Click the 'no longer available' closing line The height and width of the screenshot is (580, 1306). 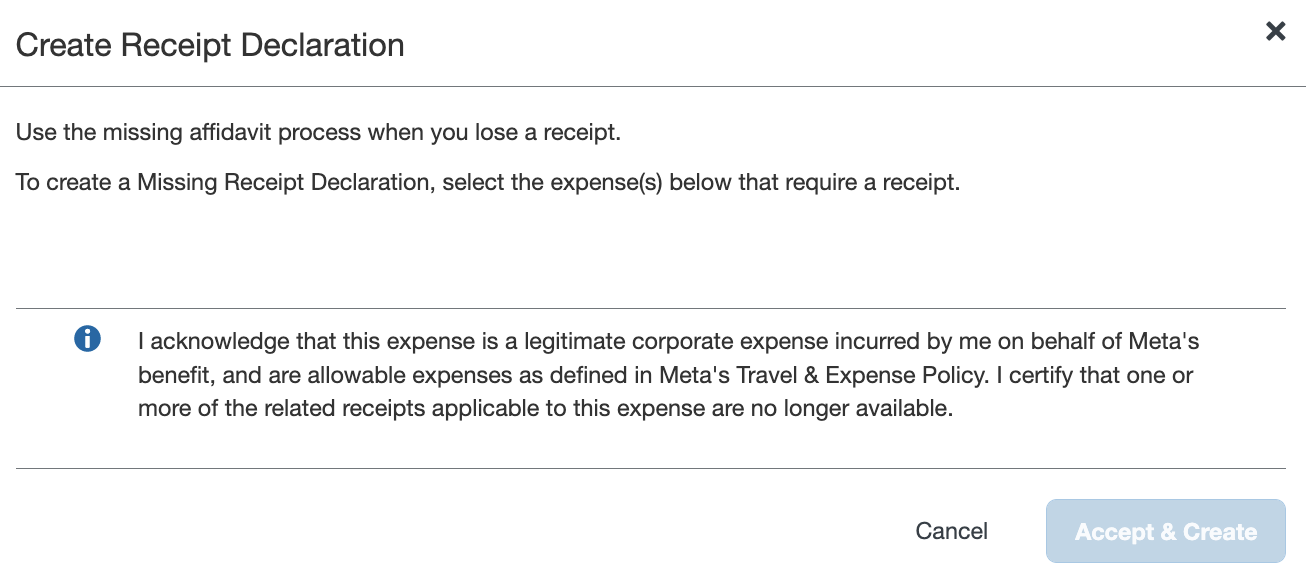545,410
